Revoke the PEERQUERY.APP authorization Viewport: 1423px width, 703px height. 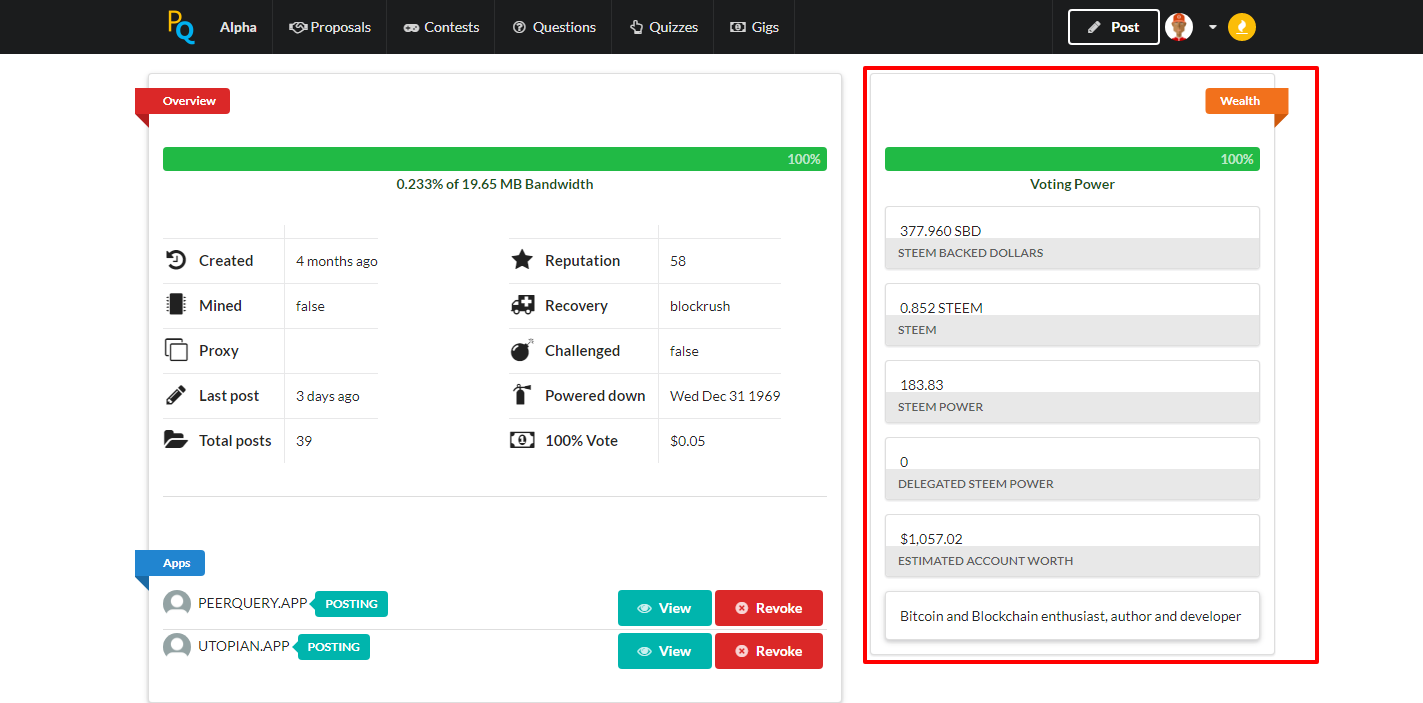coord(769,608)
